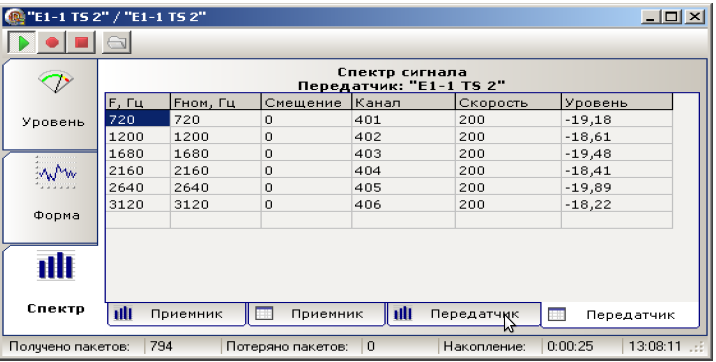This screenshot has width=716, height=362.
Task: Click channel cell 402
Action: click(x=403, y=136)
